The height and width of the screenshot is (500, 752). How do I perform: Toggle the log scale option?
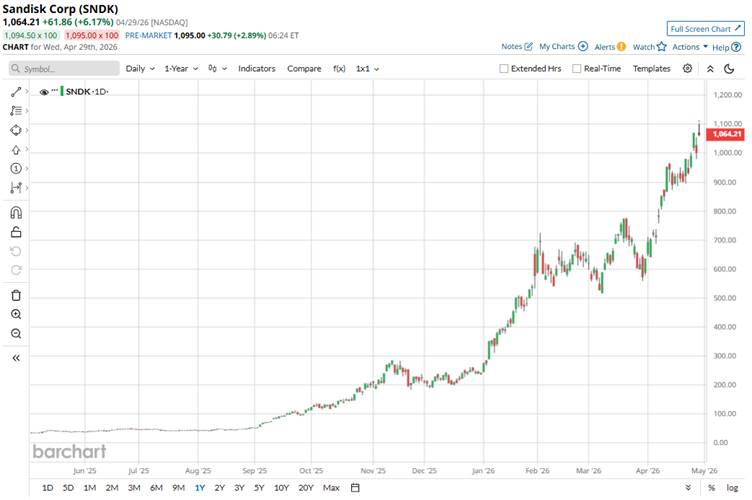(732, 488)
